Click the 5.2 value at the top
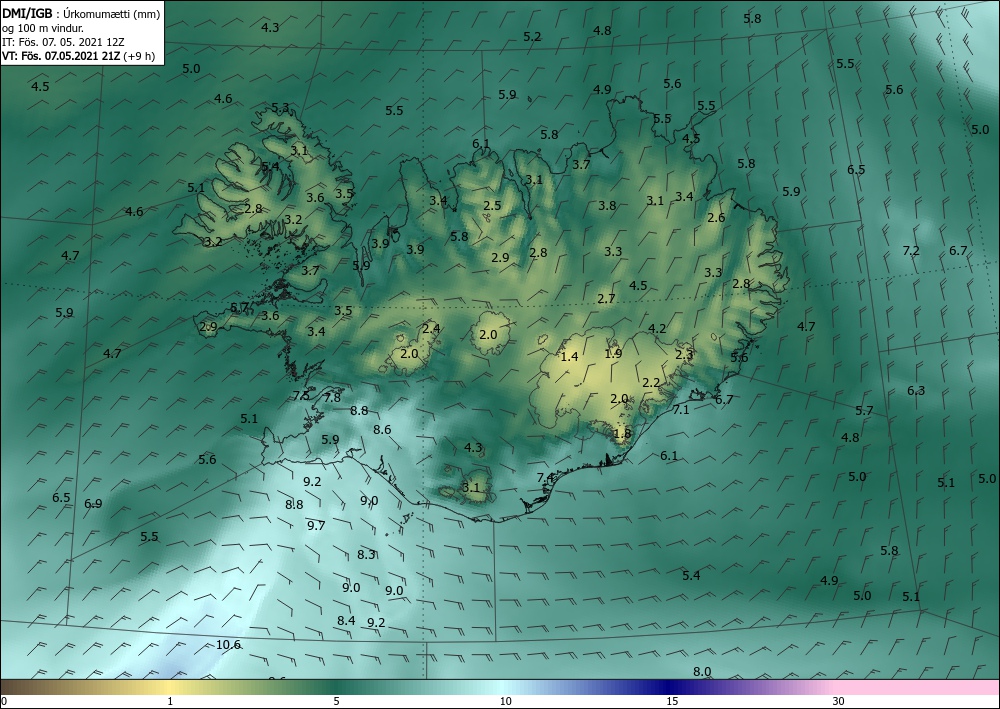 tap(532, 37)
